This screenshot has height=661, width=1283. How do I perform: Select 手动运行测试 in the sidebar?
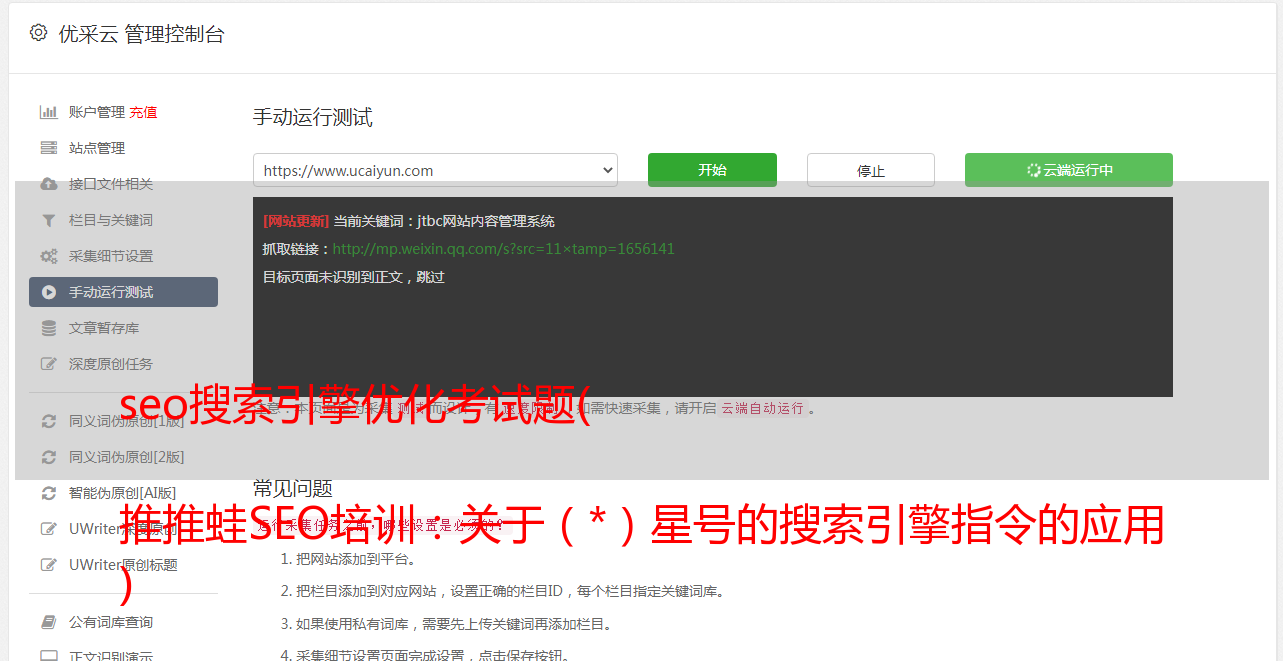[123, 292]
